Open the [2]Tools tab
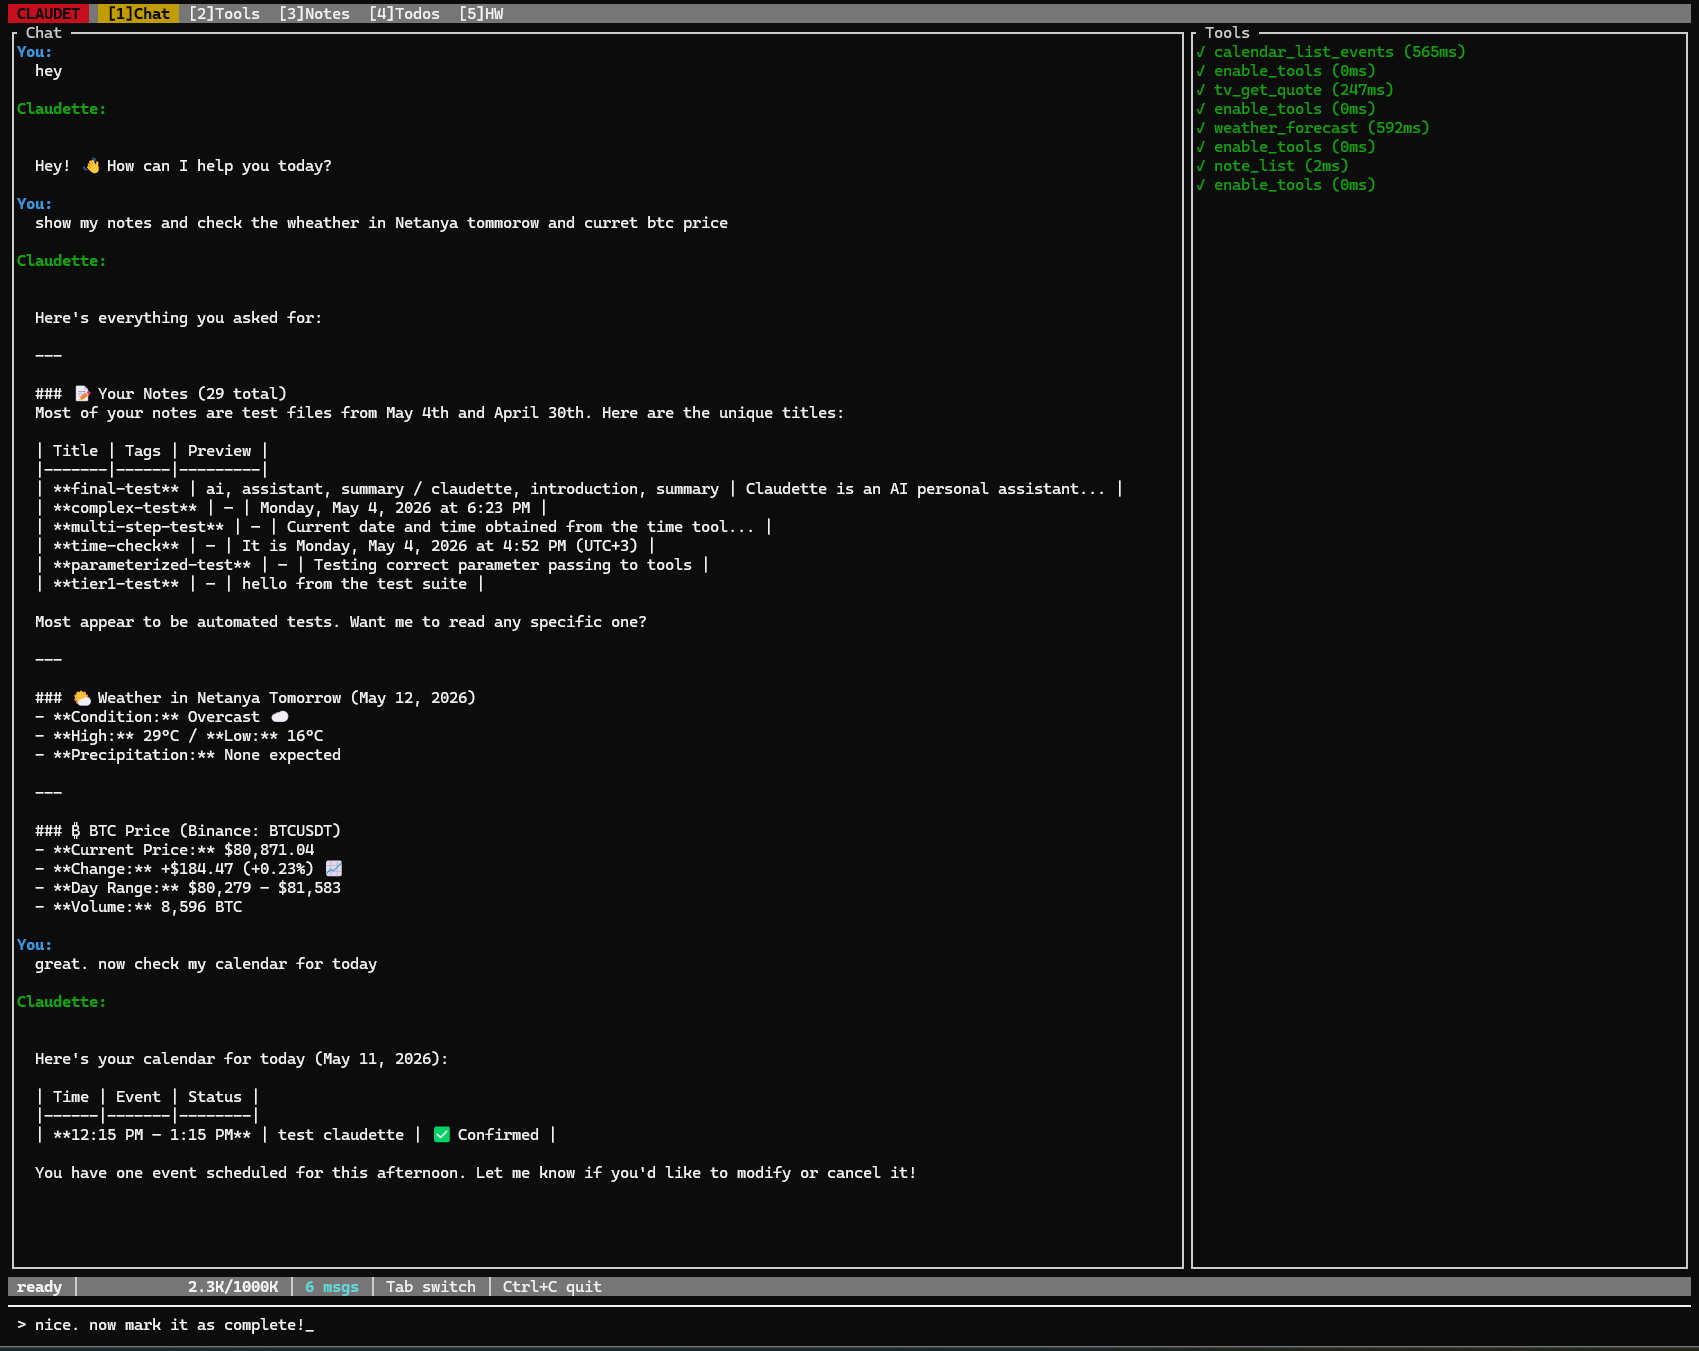 coord(224,14)
